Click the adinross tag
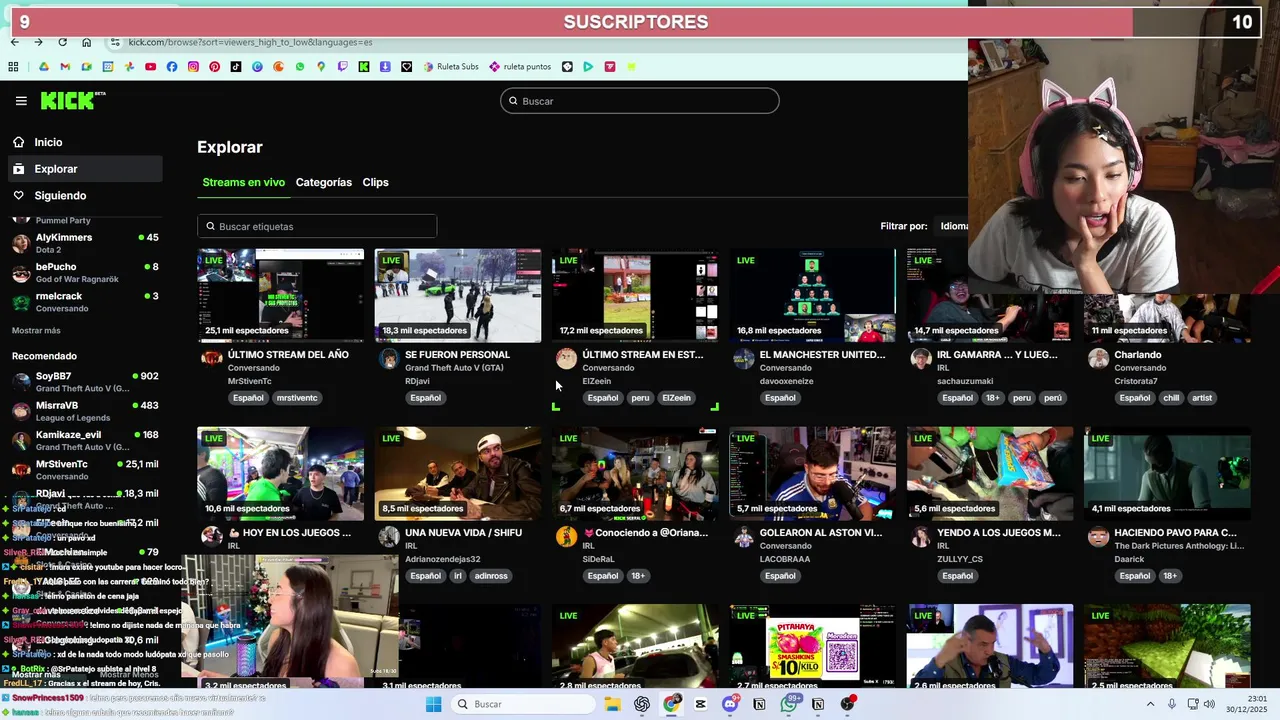 tap(491, 576)
